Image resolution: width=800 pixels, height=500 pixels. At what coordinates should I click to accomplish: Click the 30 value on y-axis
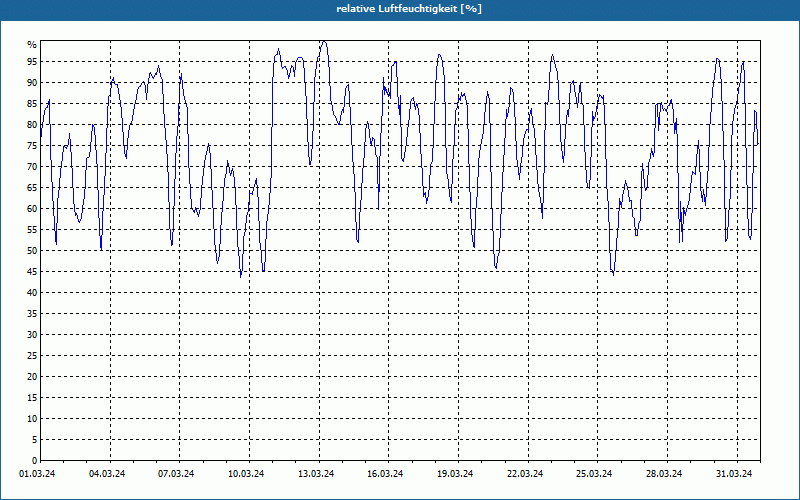[x=32, y=335]
